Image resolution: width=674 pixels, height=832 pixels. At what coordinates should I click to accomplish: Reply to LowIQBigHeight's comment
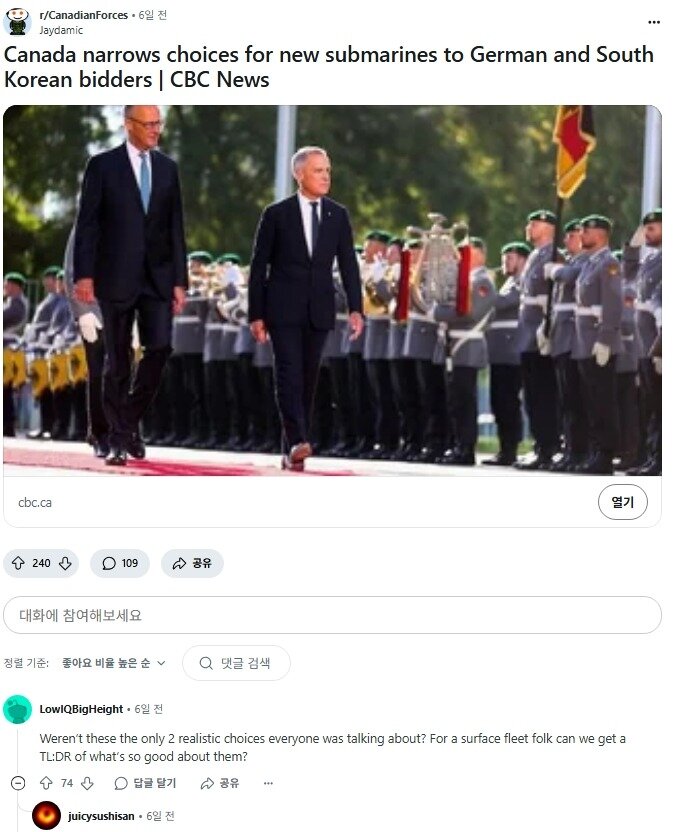pos(145,783)
